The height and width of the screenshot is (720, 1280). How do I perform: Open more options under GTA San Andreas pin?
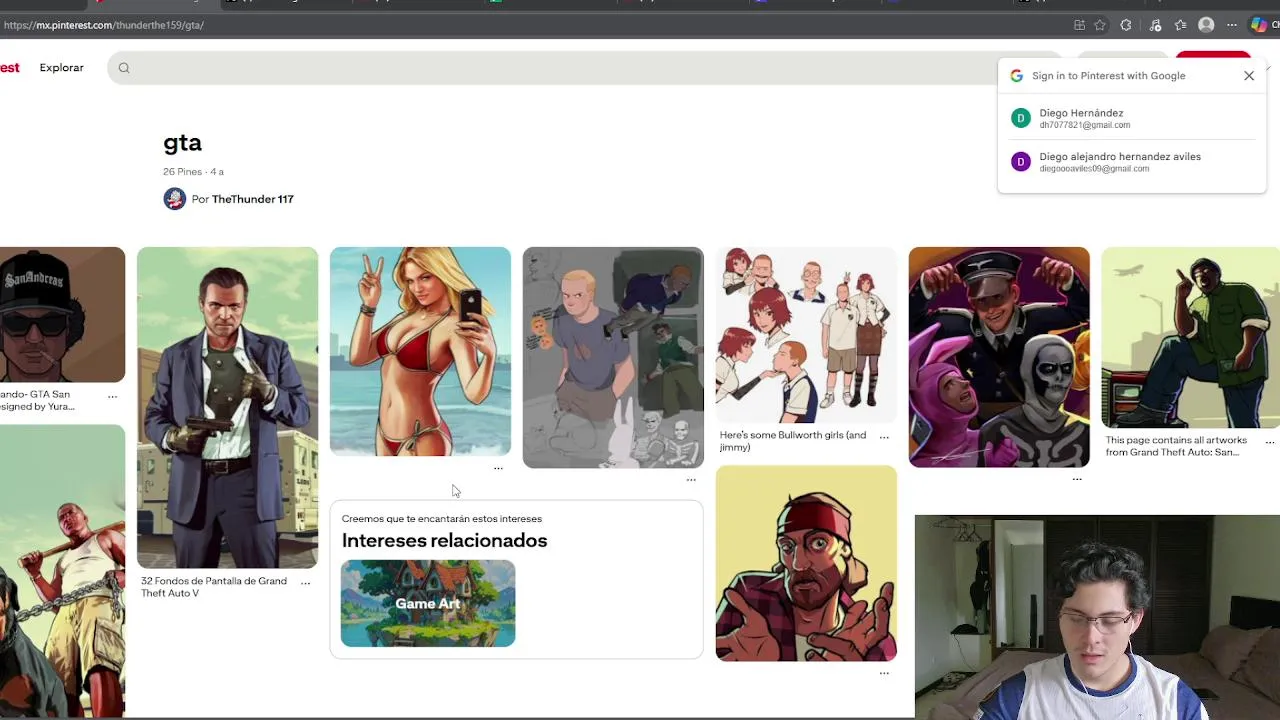pyautogui.click(x=112, y=397)
